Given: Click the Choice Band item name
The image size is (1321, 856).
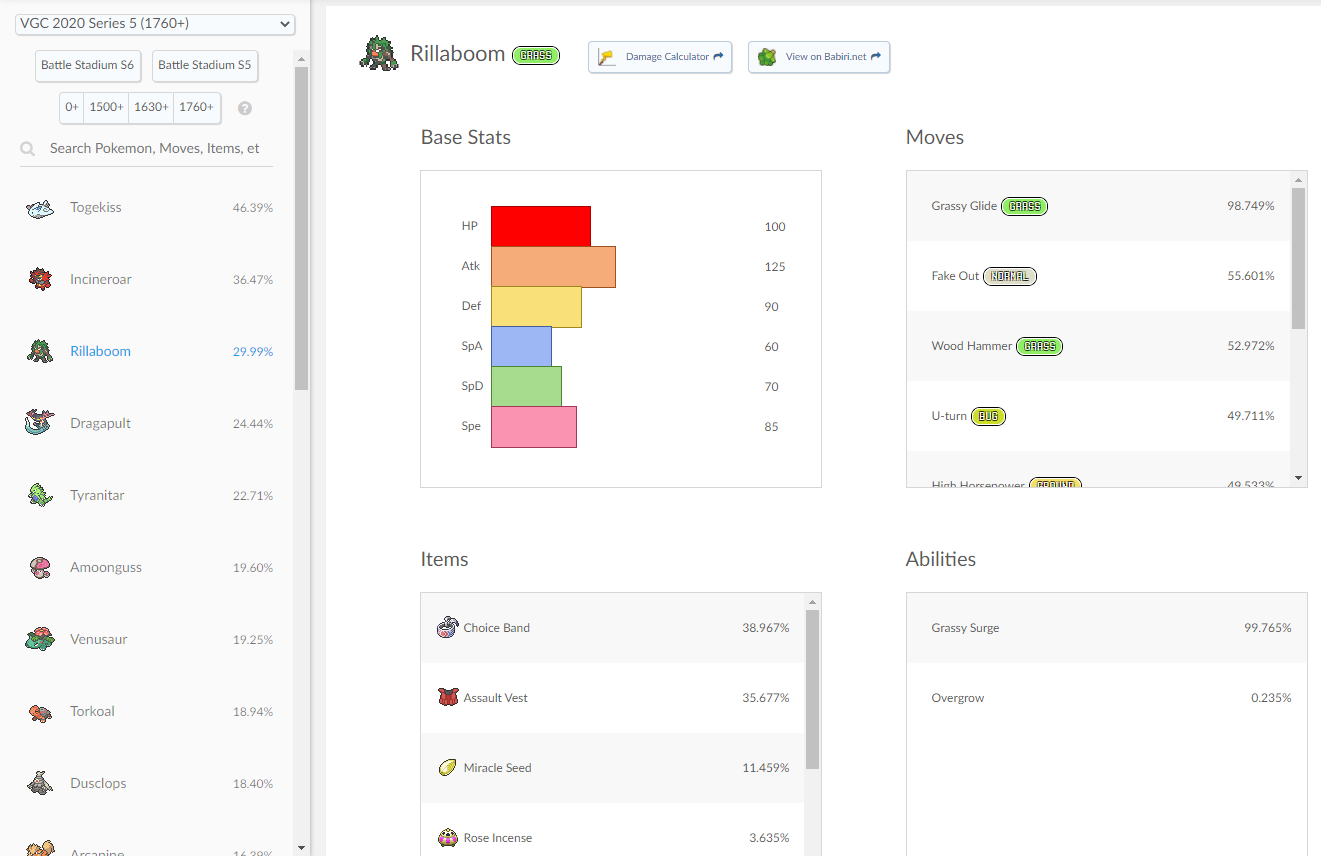Looking at the screenshot, I should tap(497, 628).
